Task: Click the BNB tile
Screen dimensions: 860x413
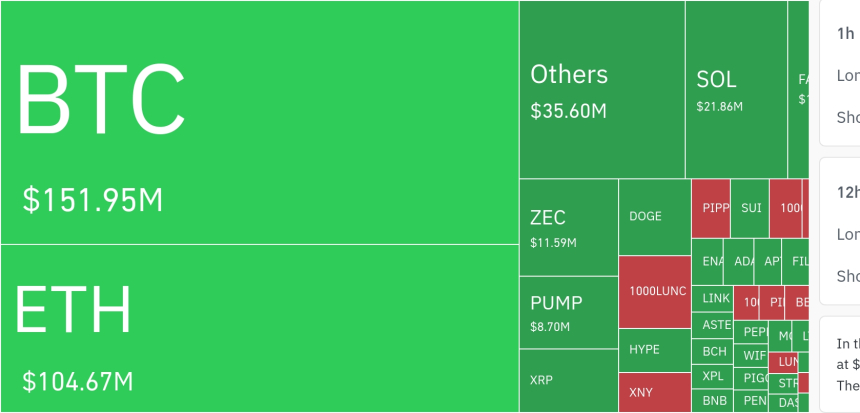Action: pyautogui.click(x=714, y=401)
